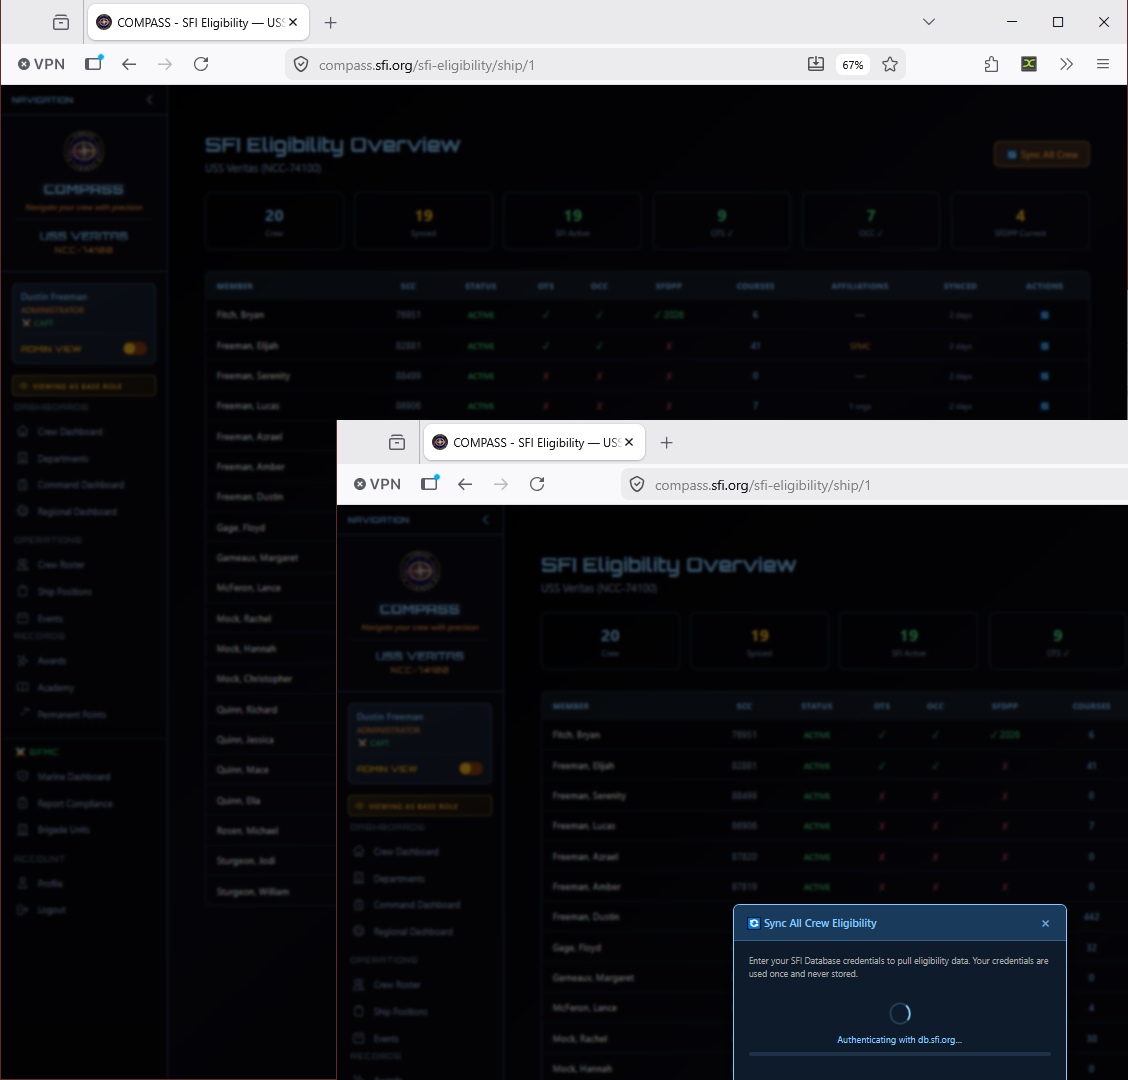The image size is (1128, 1080).
Task: Bookmark this page with the star icon
Action: tap(890, 64)
